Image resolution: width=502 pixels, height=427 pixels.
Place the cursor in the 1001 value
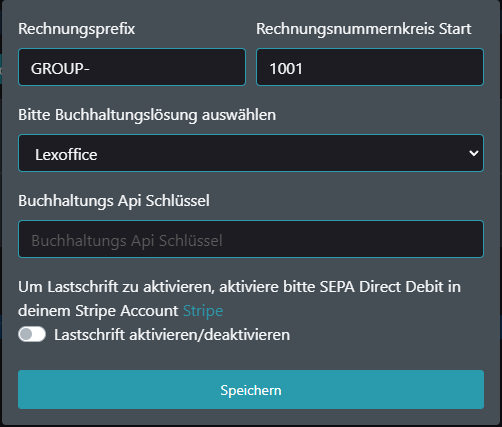point(286,69)
